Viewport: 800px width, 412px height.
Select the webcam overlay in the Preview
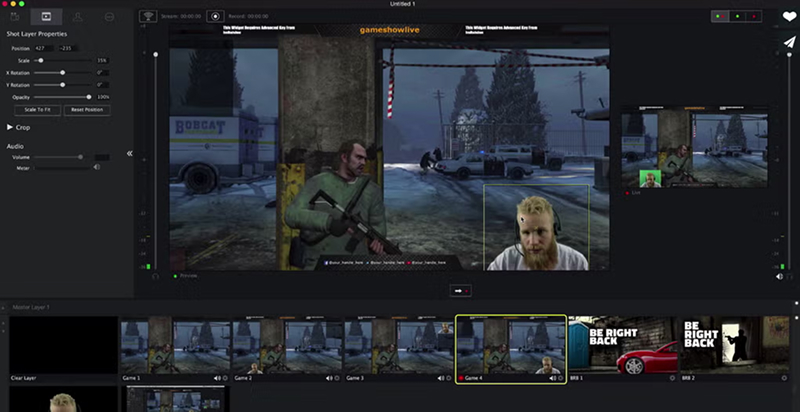pos(536,227)
